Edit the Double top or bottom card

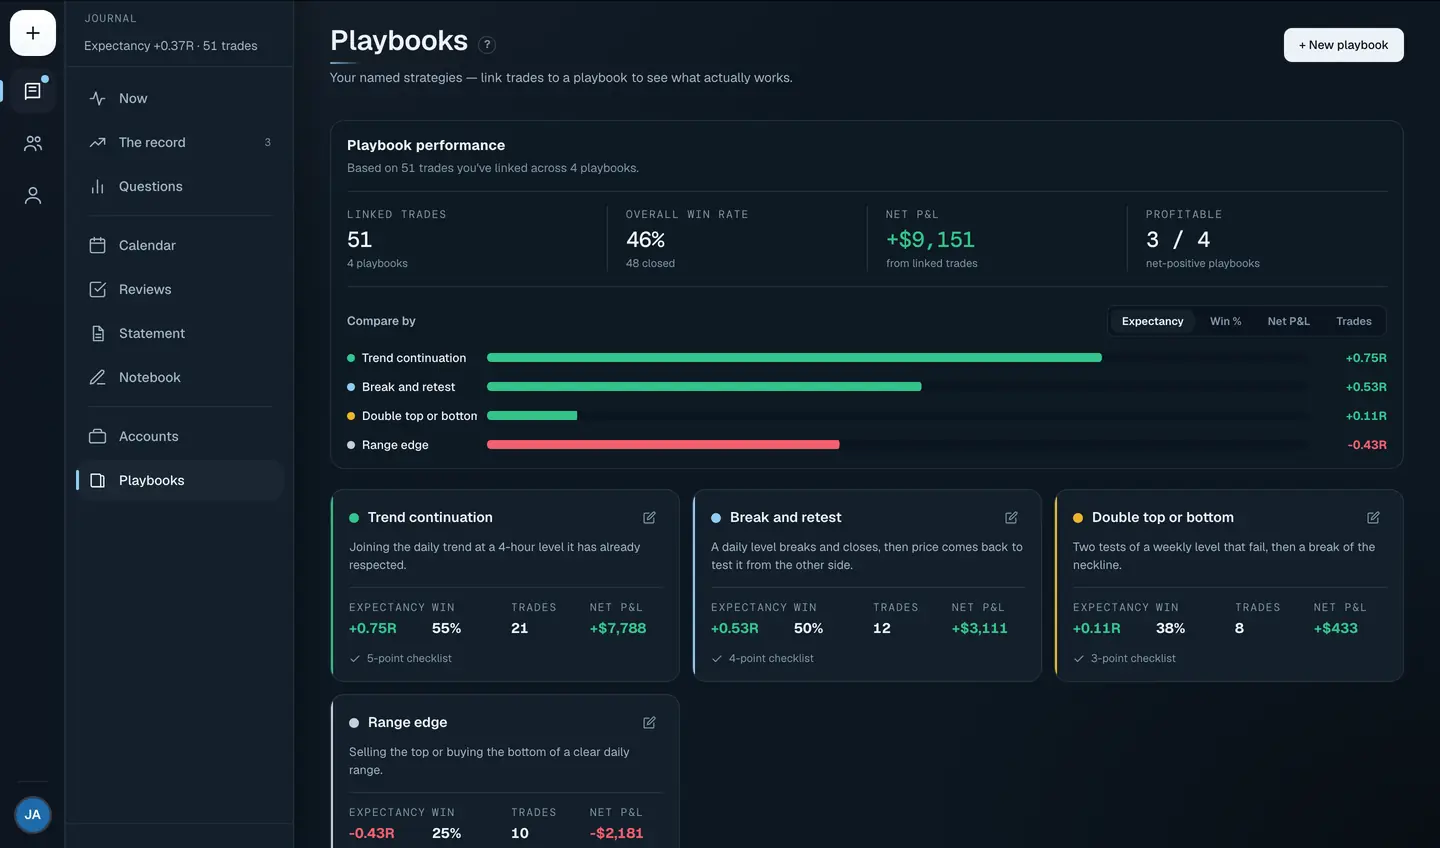click(1373, 517)
